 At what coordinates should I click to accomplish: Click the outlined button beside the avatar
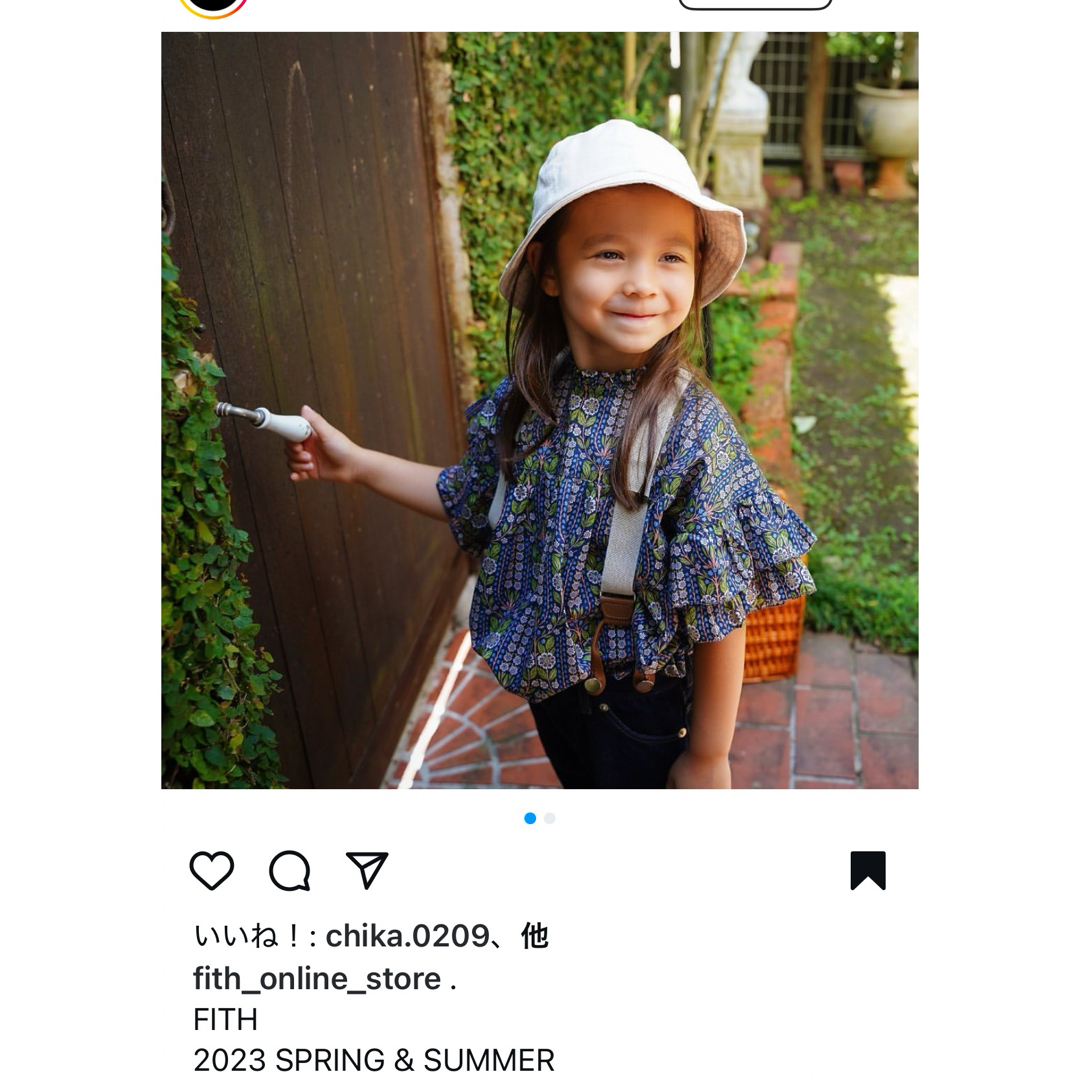click(x=756, y=4)
